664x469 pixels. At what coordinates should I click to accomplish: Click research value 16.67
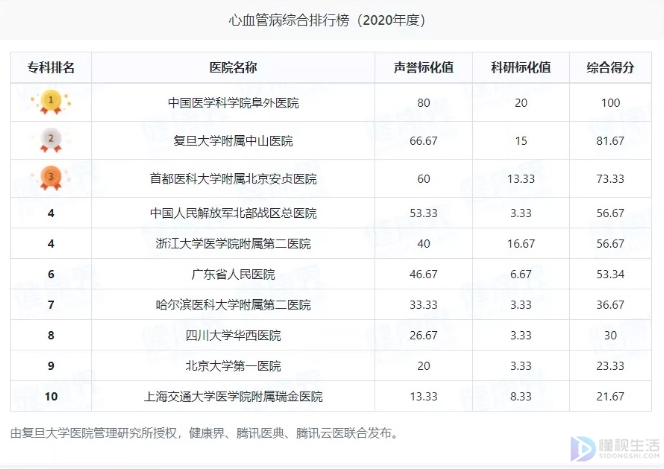(x=521, y=243)
